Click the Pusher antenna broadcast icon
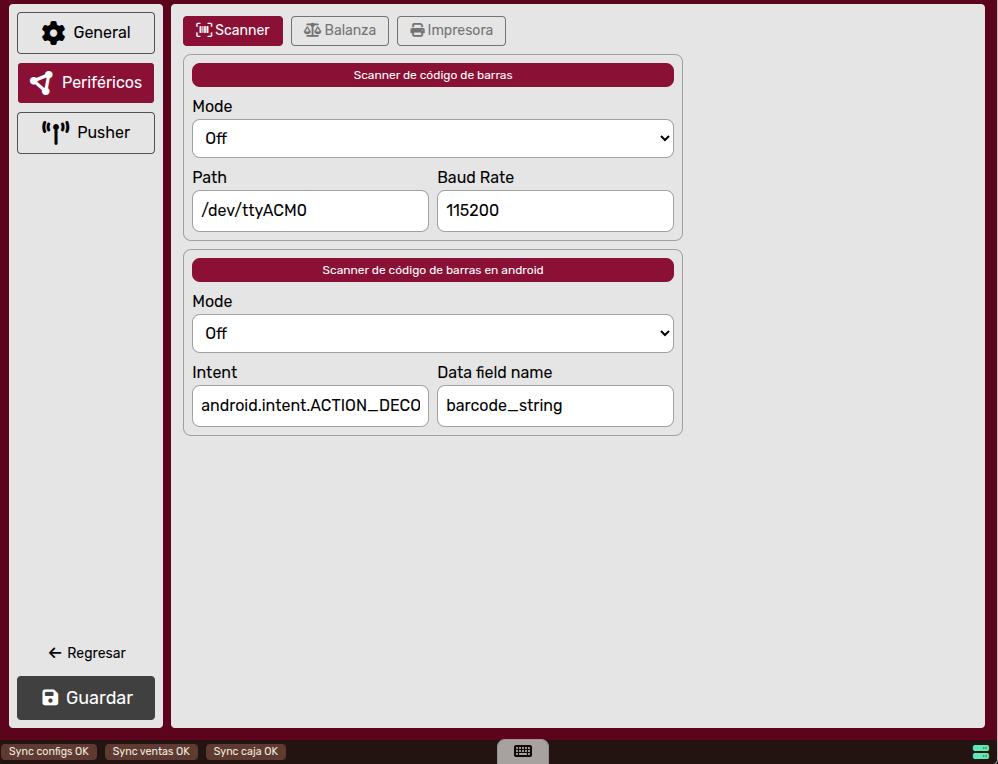This screenshot has height=764, width=998. click(55, 133)
